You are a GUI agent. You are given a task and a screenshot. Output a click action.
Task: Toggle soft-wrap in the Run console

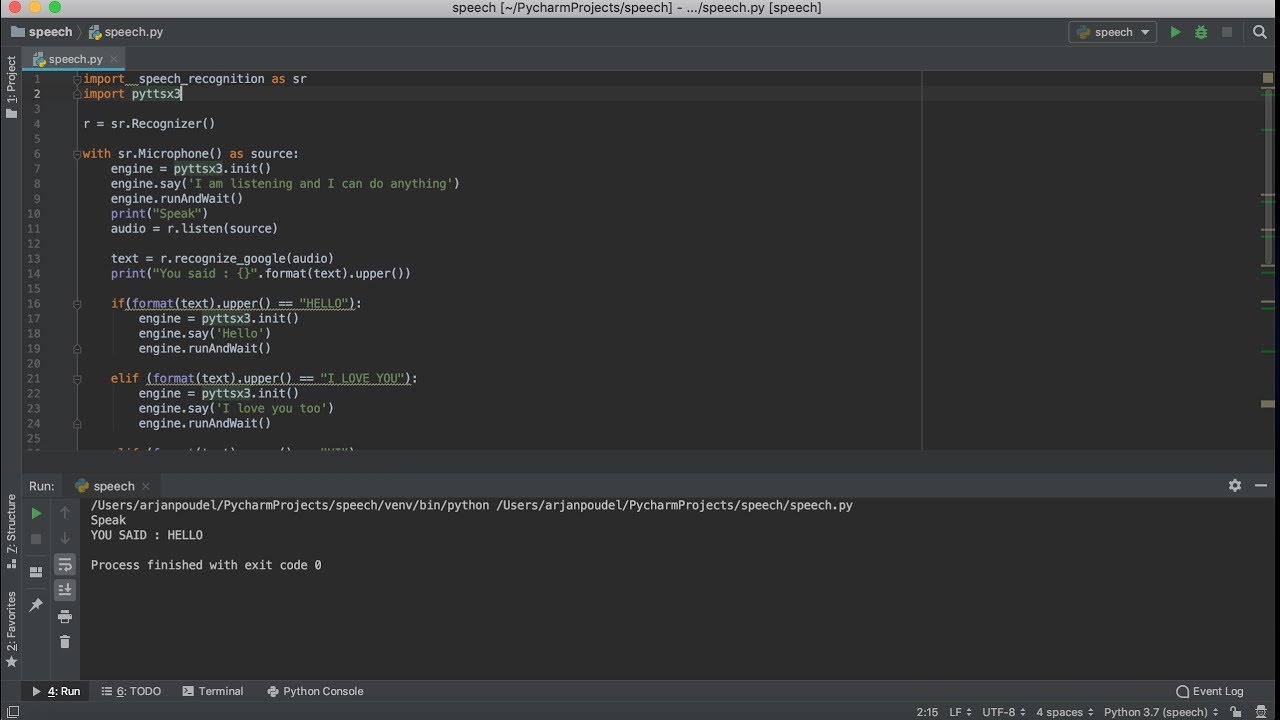click(x=65, y=565)
